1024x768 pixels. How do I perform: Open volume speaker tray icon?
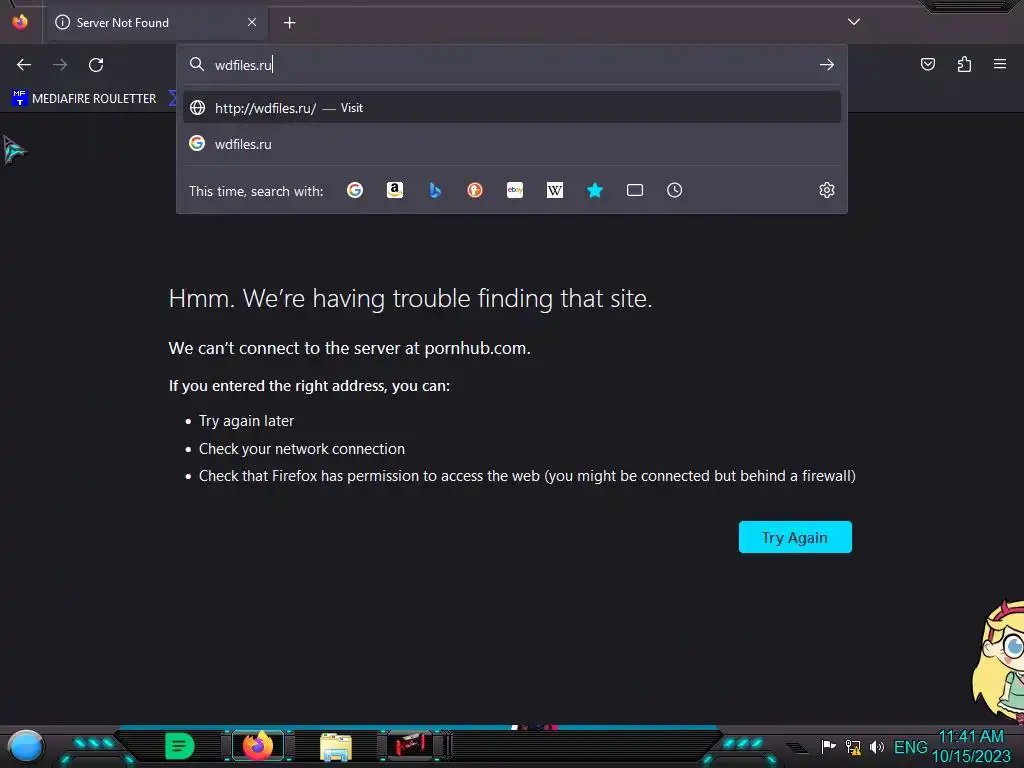pos(876,746)
